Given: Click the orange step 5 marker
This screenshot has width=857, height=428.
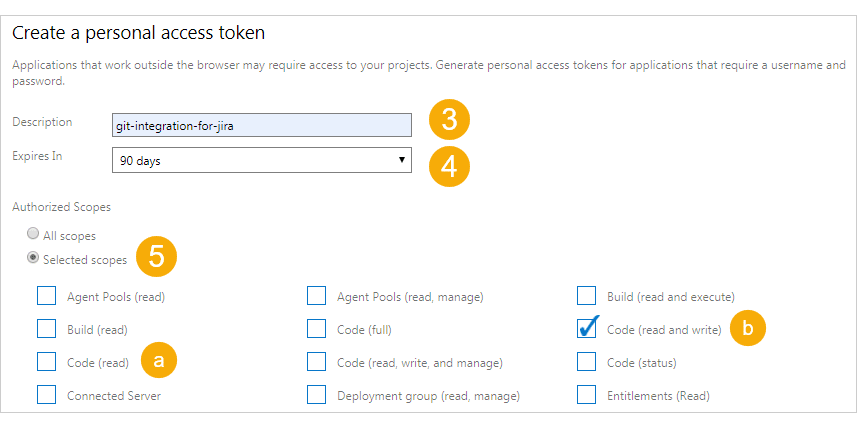Looking at the screenshot, I should 156,256.
